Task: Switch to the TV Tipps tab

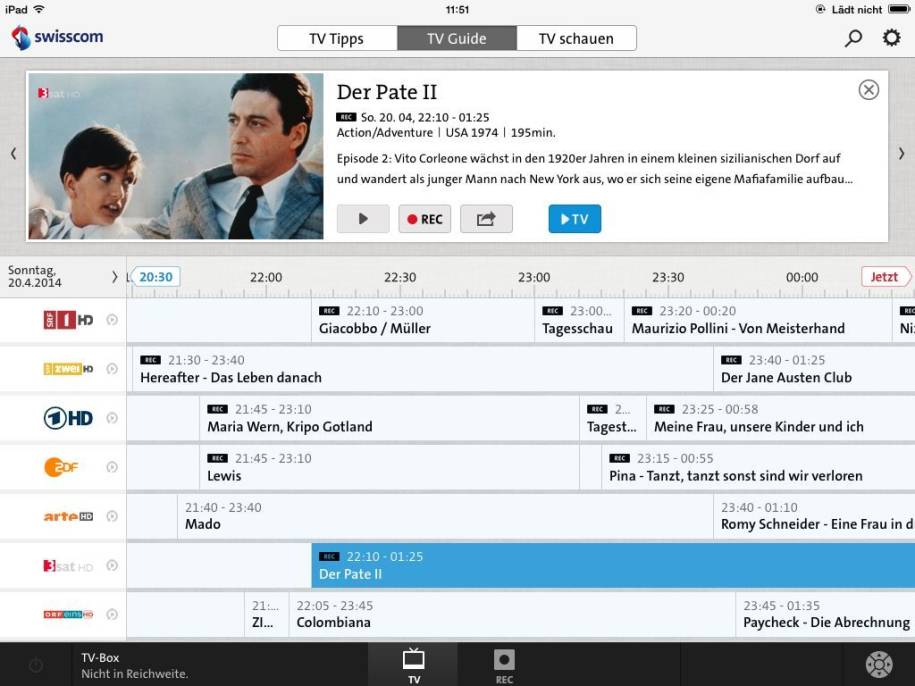Action: 336,38
